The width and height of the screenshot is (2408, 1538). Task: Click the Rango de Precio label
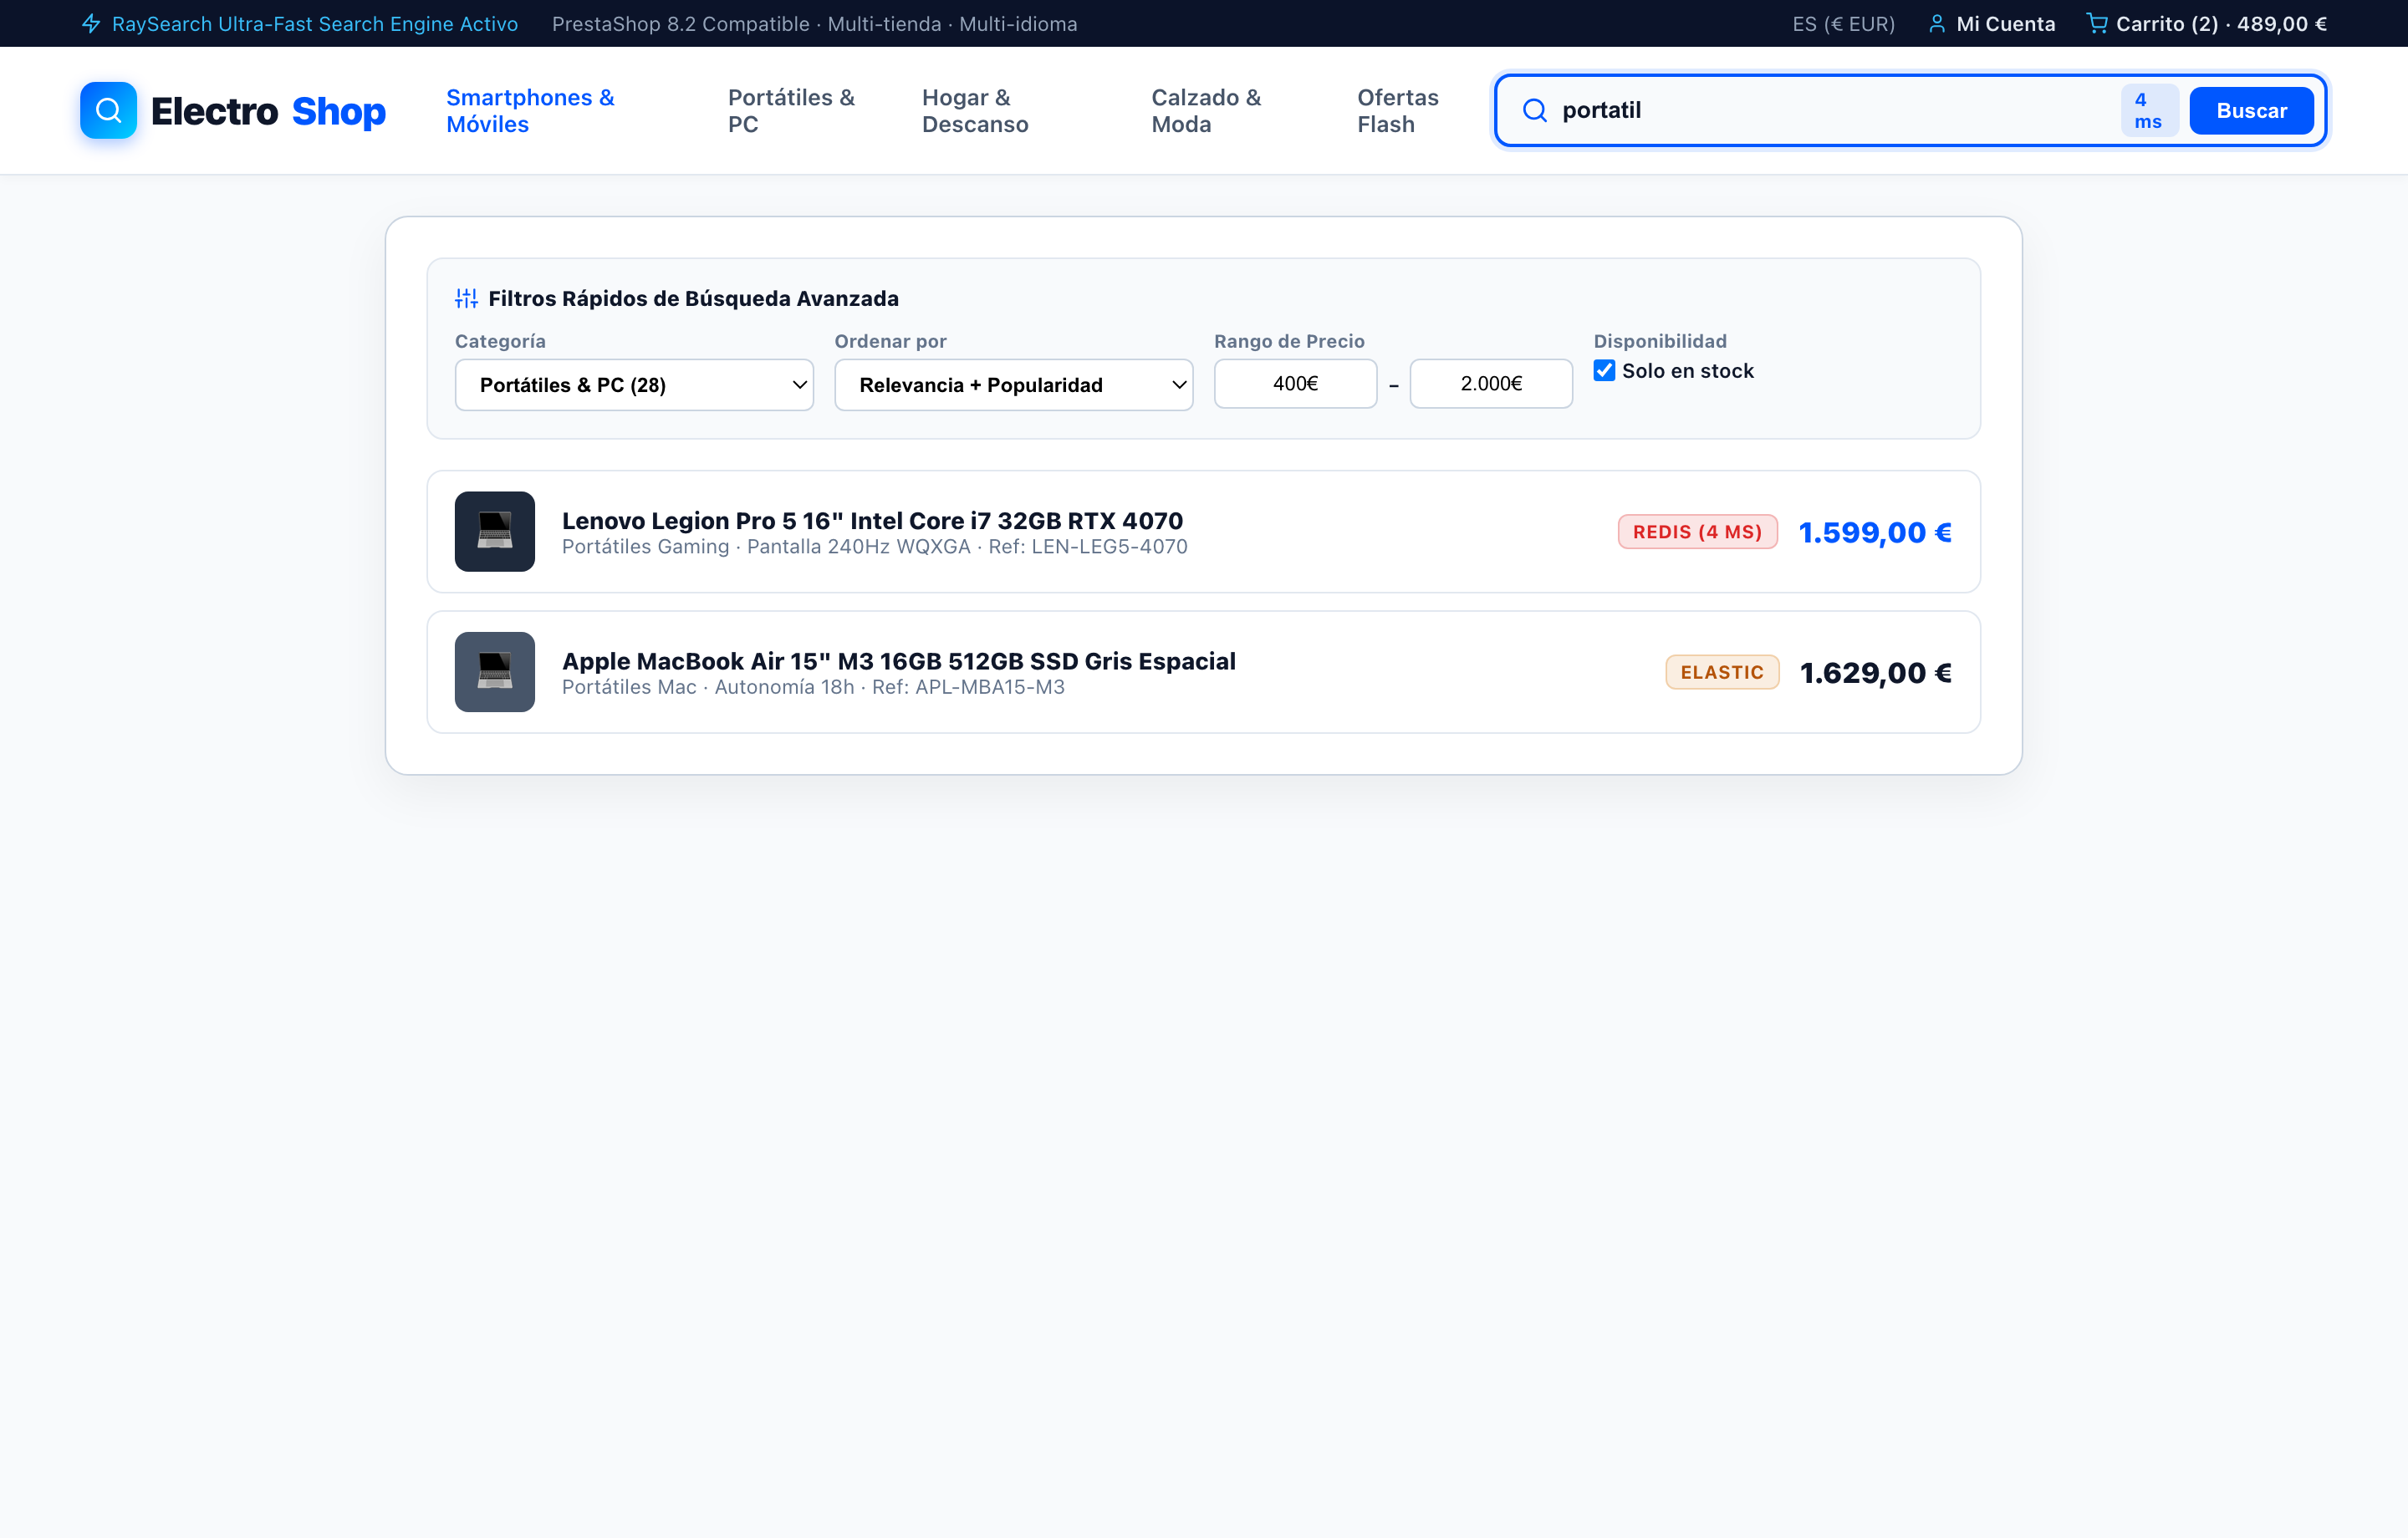(1289, 341)
